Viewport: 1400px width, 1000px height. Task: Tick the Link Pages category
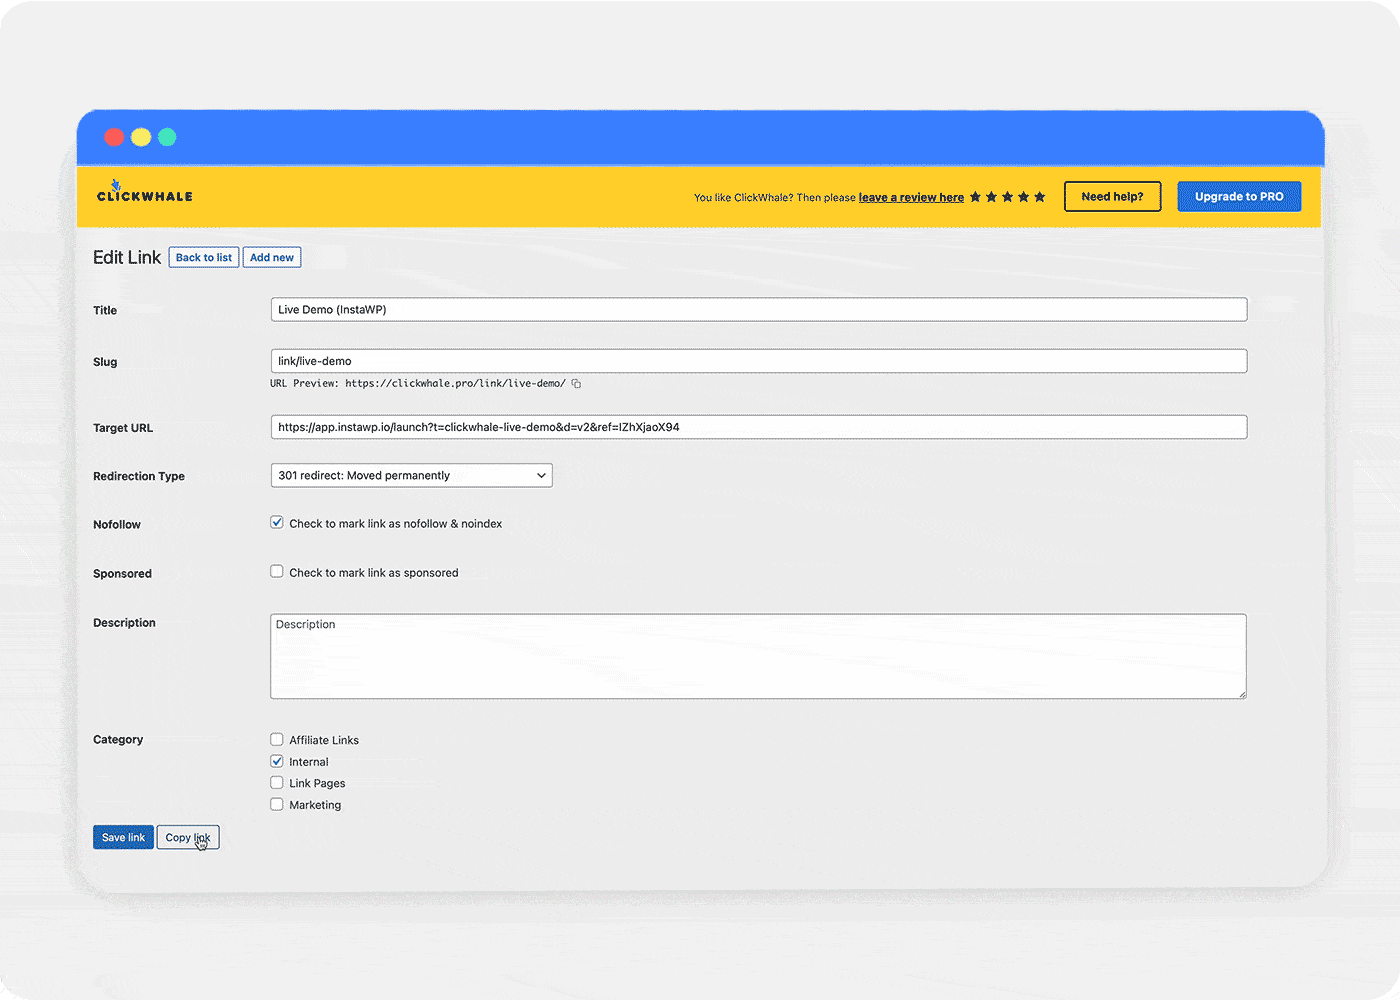[x=277, y=783]
